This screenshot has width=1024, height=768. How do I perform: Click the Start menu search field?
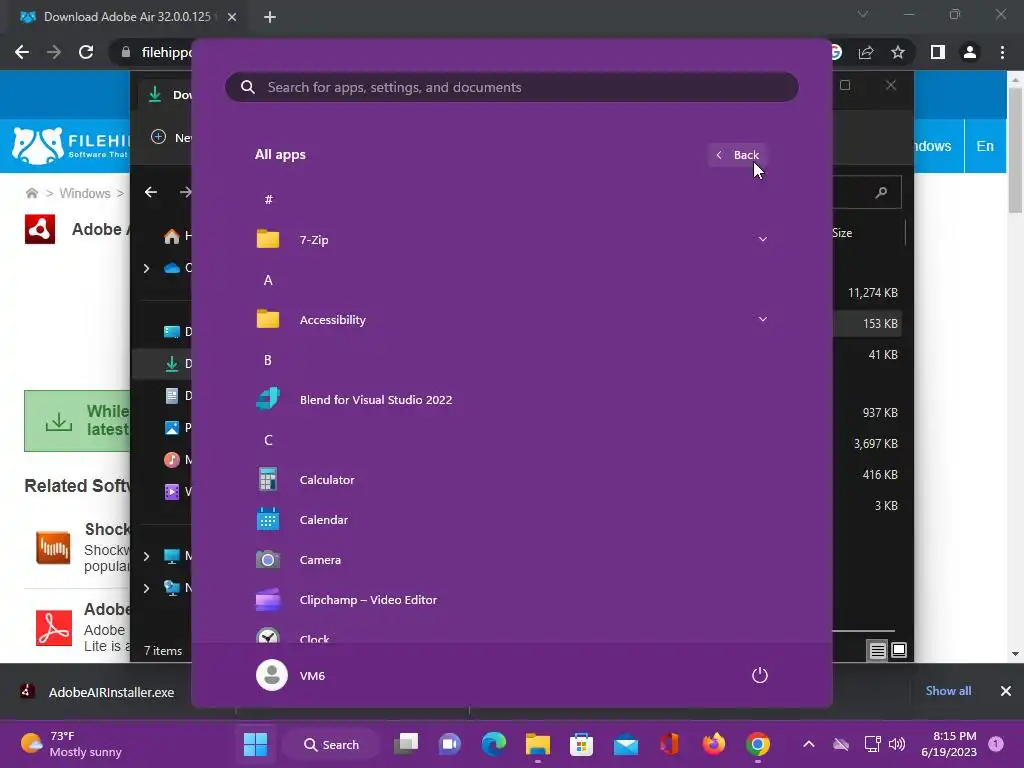[511, 87]
